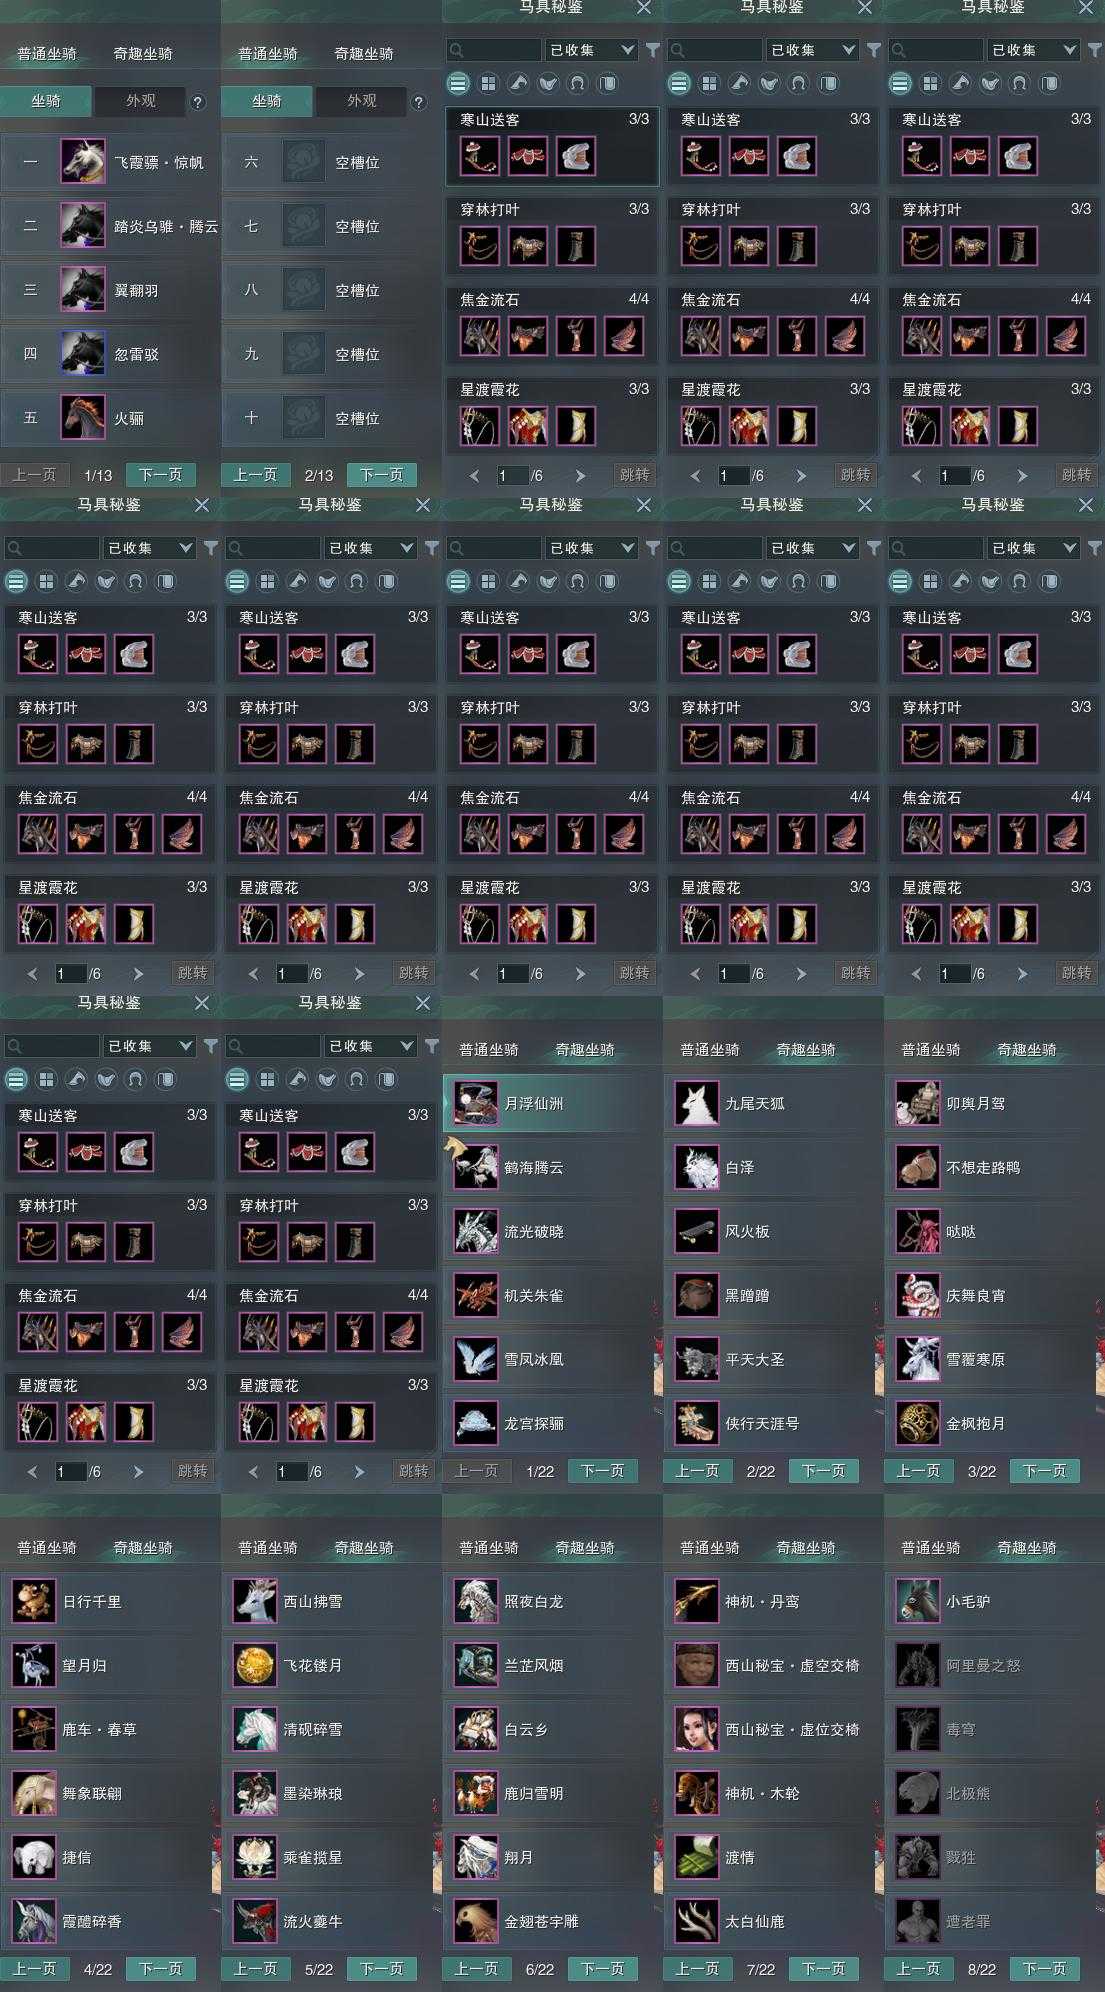Toggle grid view in highlighted 寒山送客 panel
The image size is (1105, 1992).
click(488, 84)
